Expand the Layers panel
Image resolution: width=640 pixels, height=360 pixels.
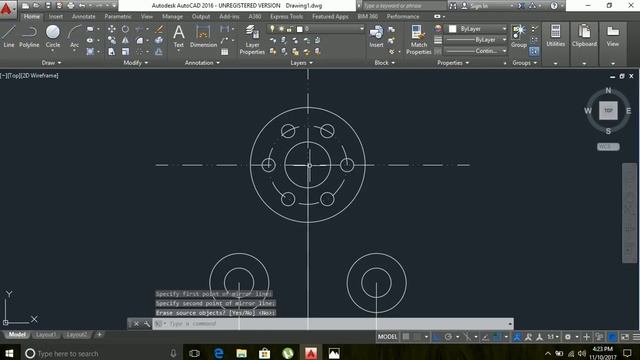[x=302, y=63]
